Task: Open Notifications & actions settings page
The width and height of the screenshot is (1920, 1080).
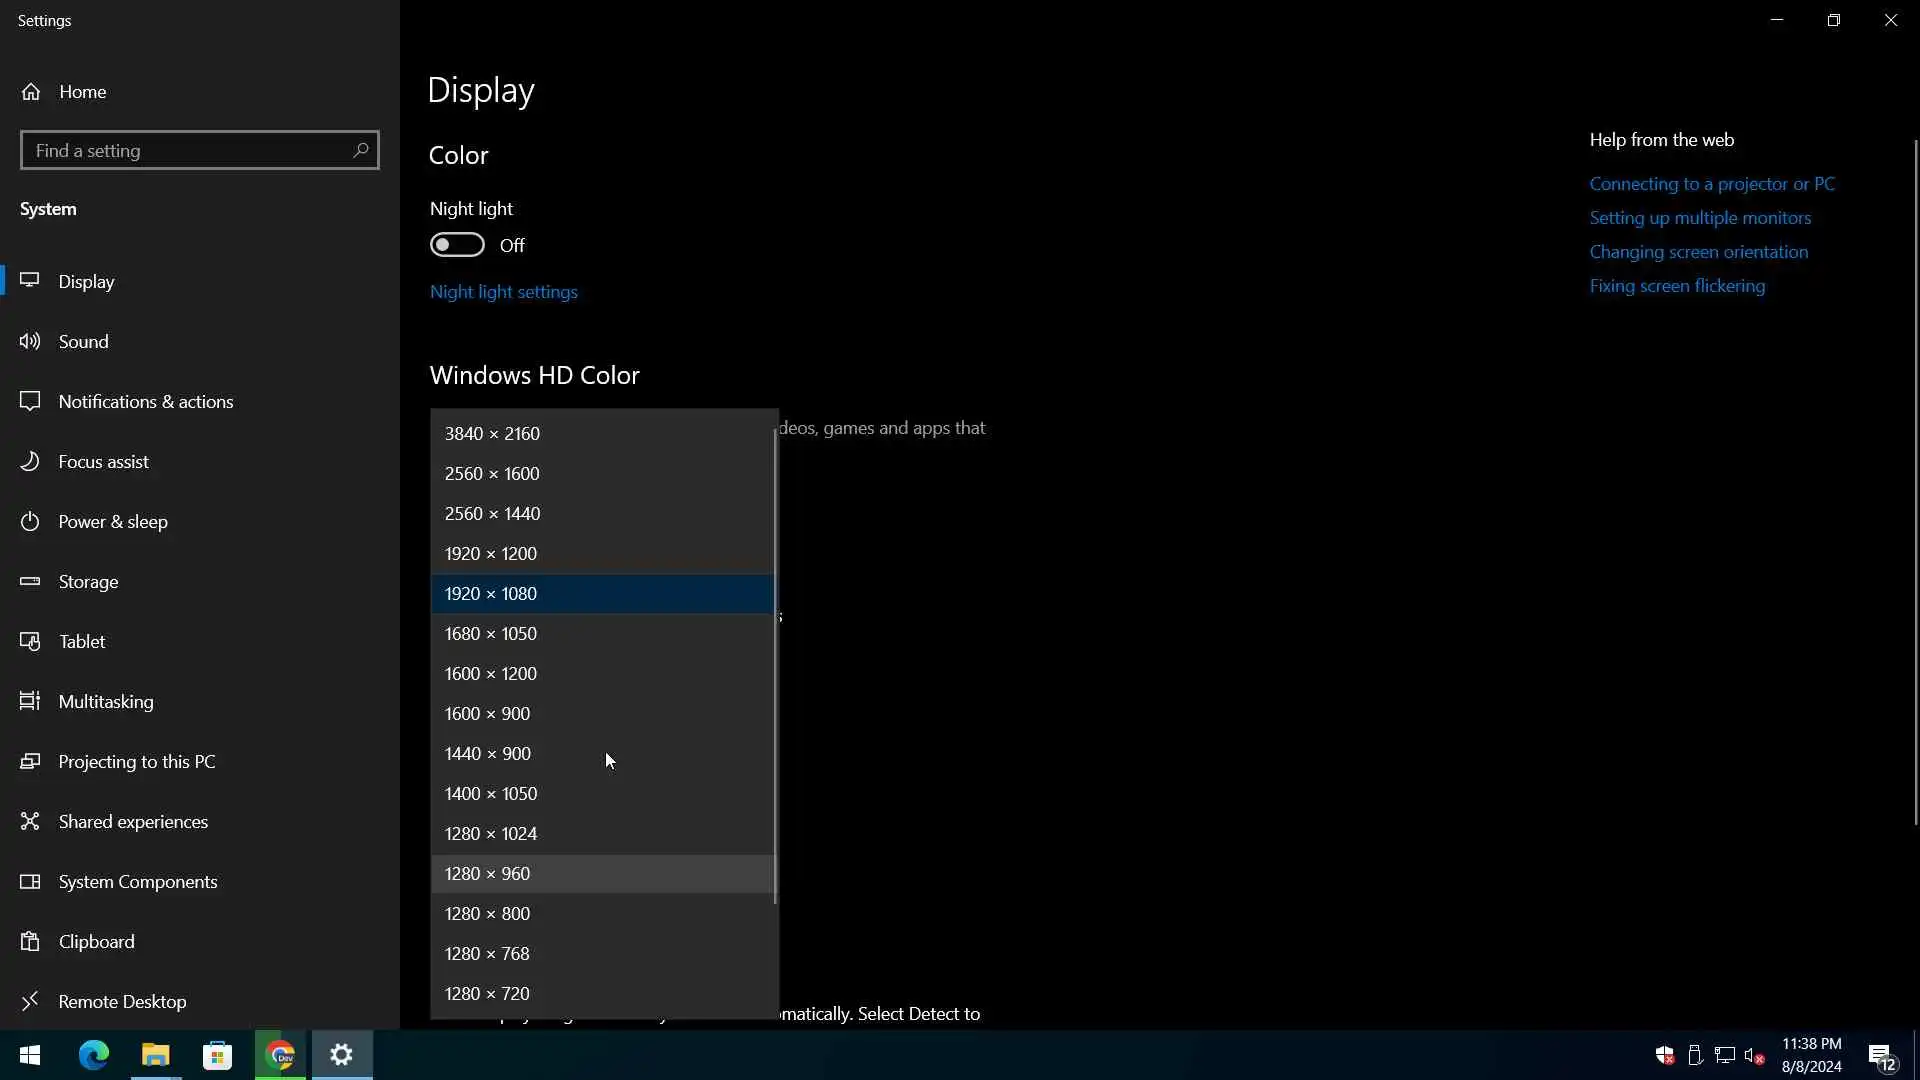Action: [x=146, y=402]
